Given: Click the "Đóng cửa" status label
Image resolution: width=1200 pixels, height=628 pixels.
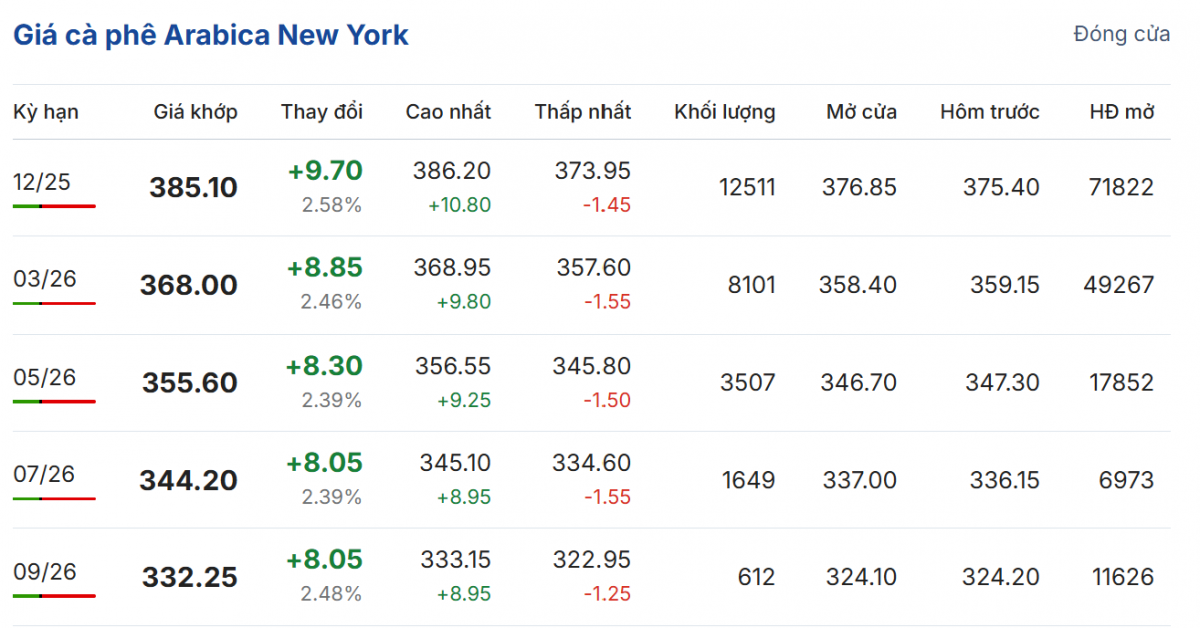Looking at the screenshot, I should coord(1121,34).
